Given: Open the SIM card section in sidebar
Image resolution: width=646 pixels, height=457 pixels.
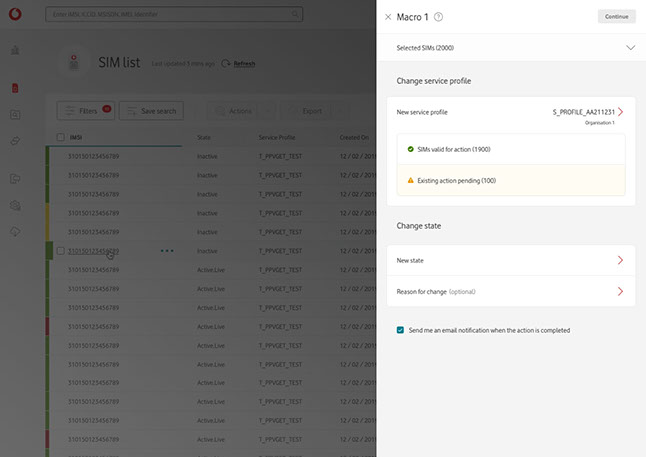Looking at the screenshot, I should [15, 88].
